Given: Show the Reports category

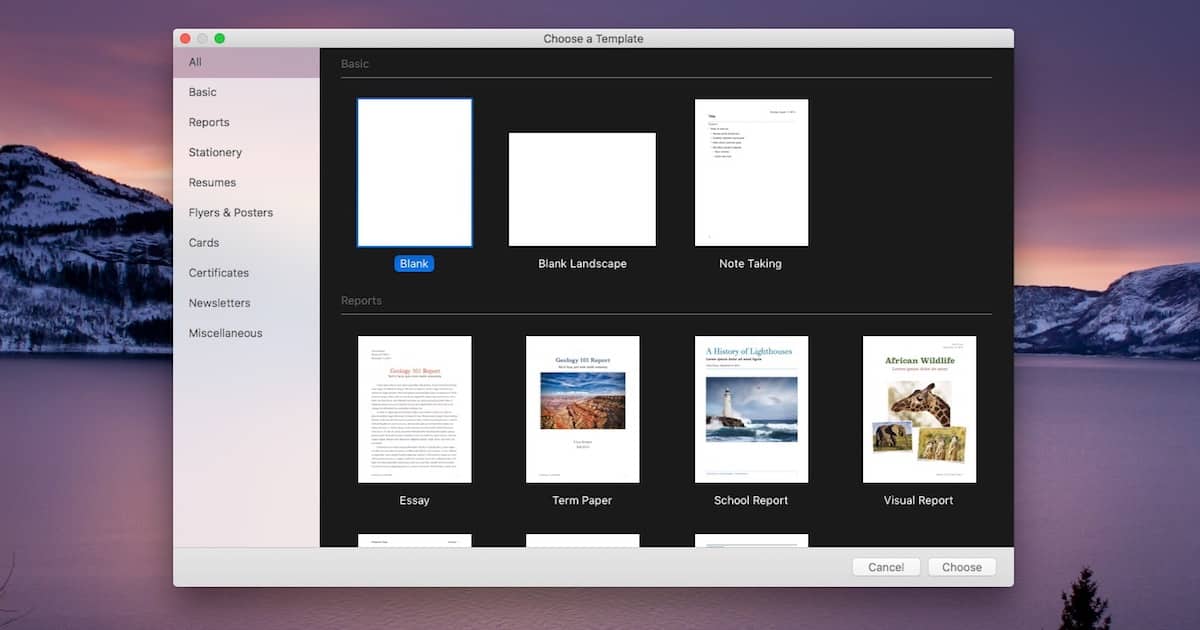Looking at the screenshot, I should point(209,122).
